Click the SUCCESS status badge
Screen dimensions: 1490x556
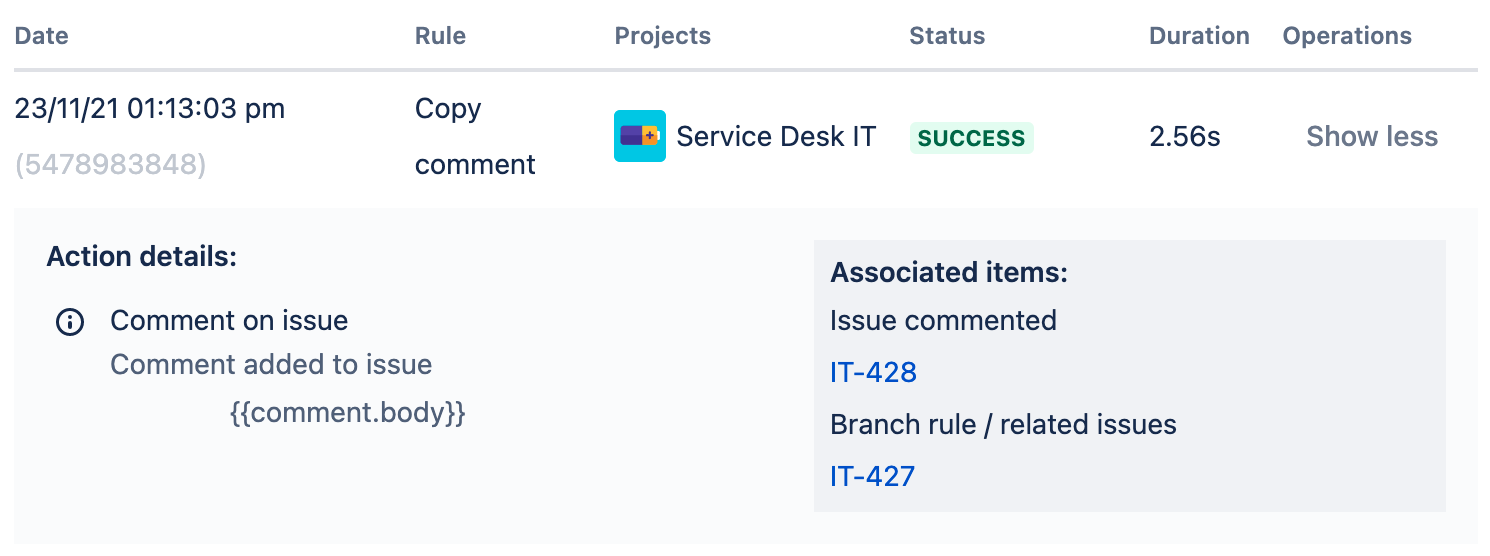(971, 138)
